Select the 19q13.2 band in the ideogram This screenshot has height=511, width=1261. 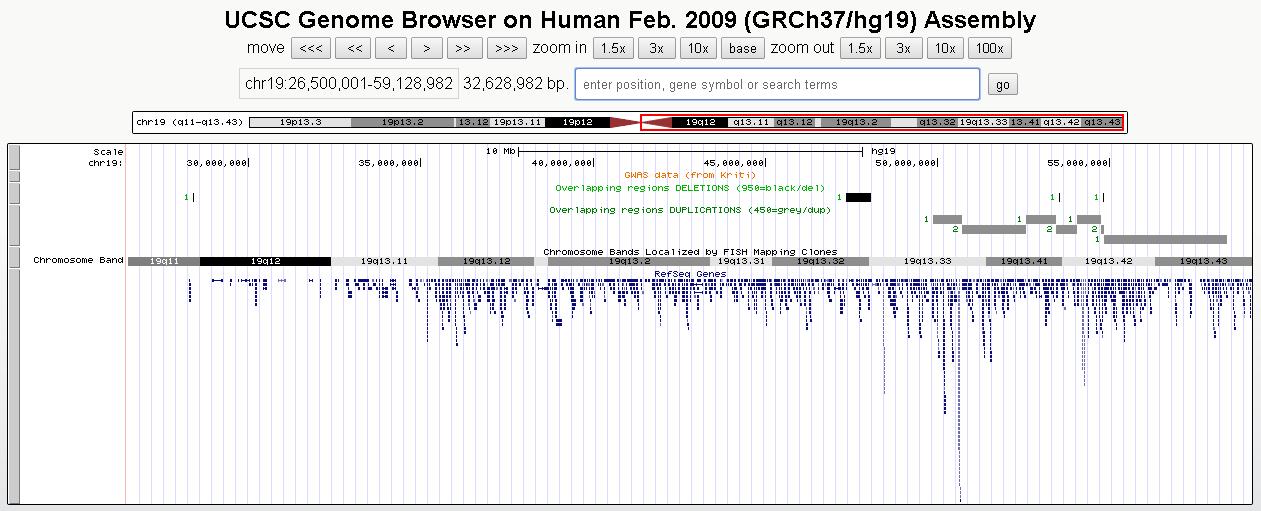point(856,122)
